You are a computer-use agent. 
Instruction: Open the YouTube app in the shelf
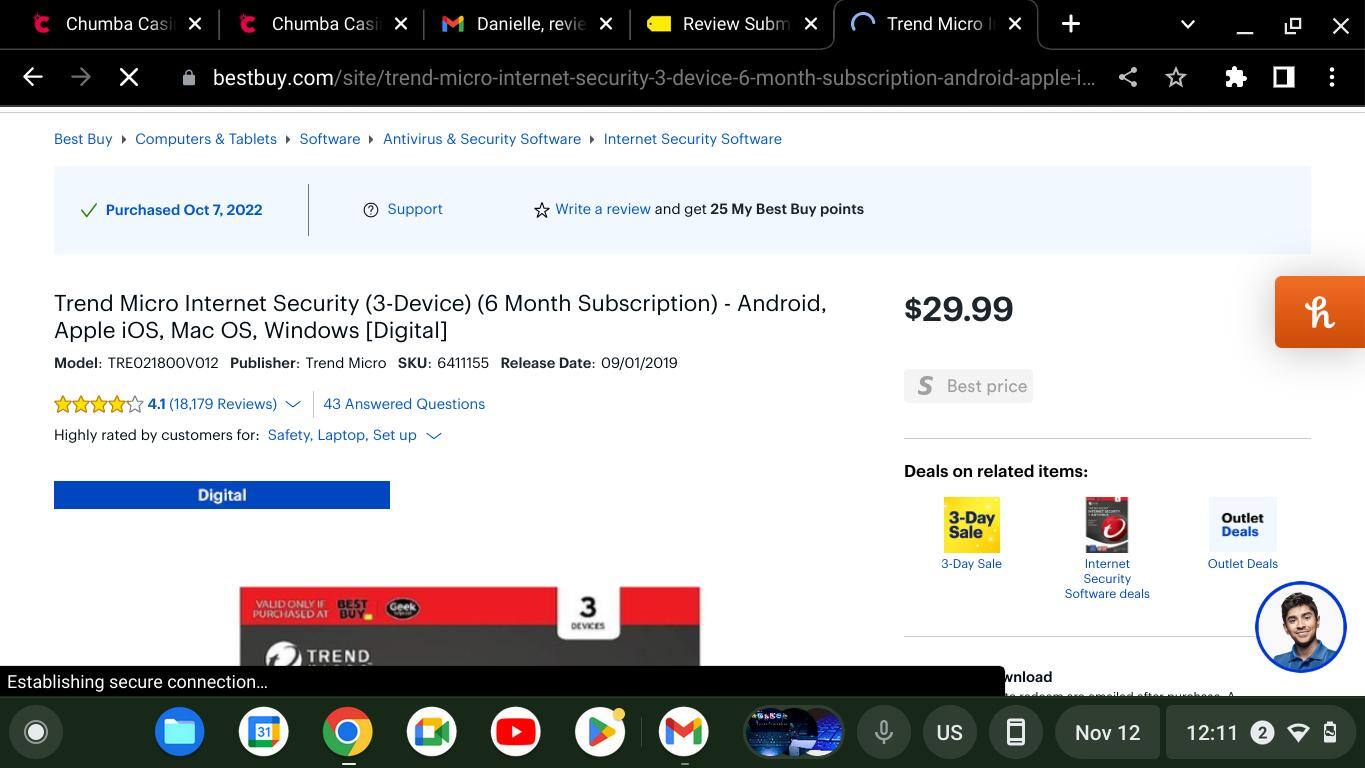point(516,732)
